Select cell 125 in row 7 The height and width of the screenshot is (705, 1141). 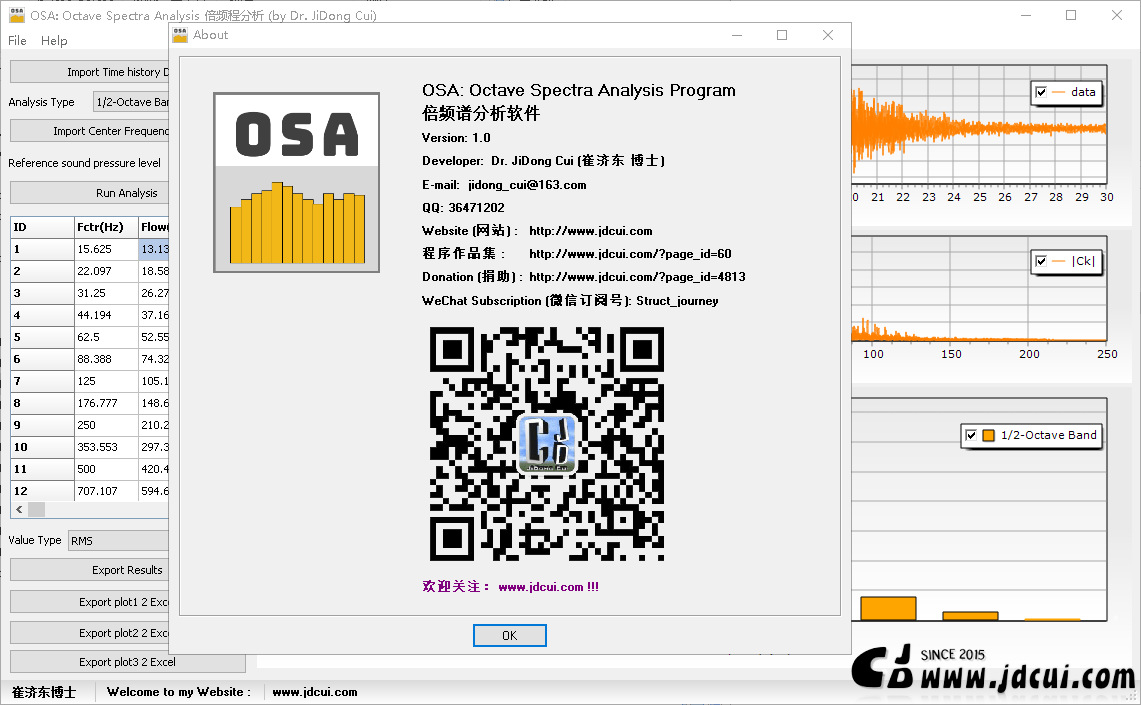[x=106, y=381]
